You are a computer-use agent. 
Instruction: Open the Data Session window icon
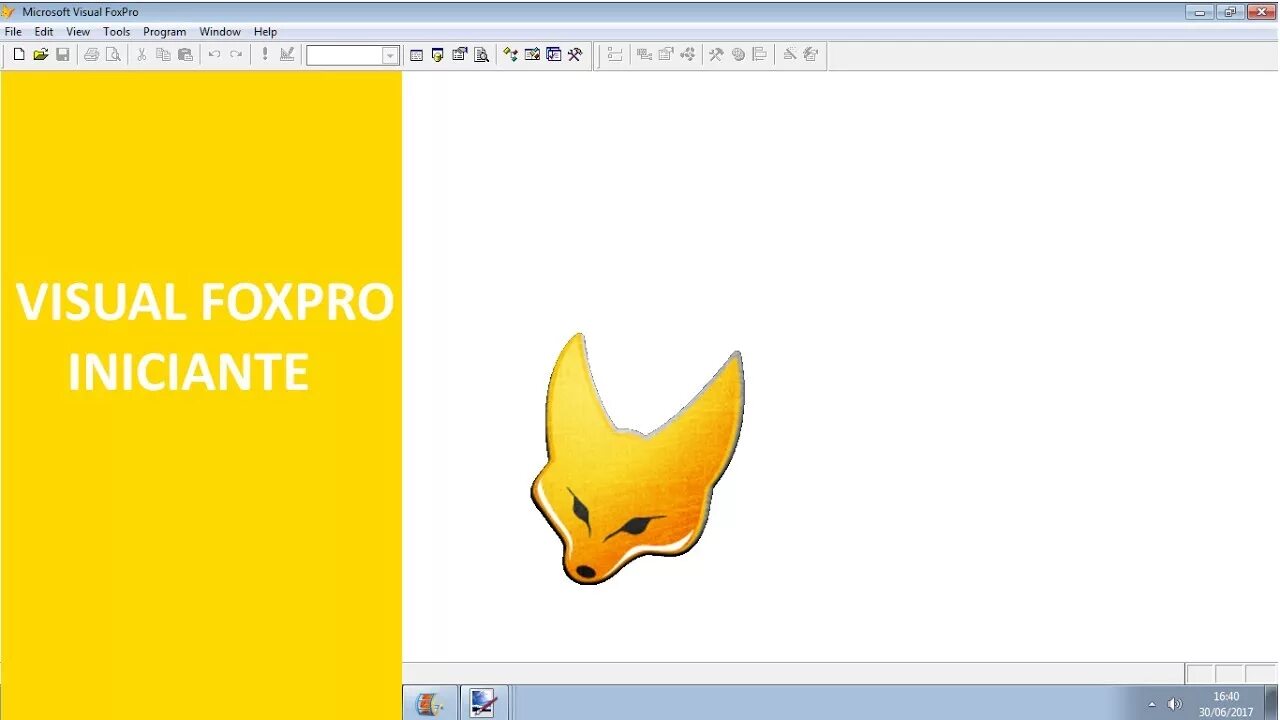click(438, 55)
